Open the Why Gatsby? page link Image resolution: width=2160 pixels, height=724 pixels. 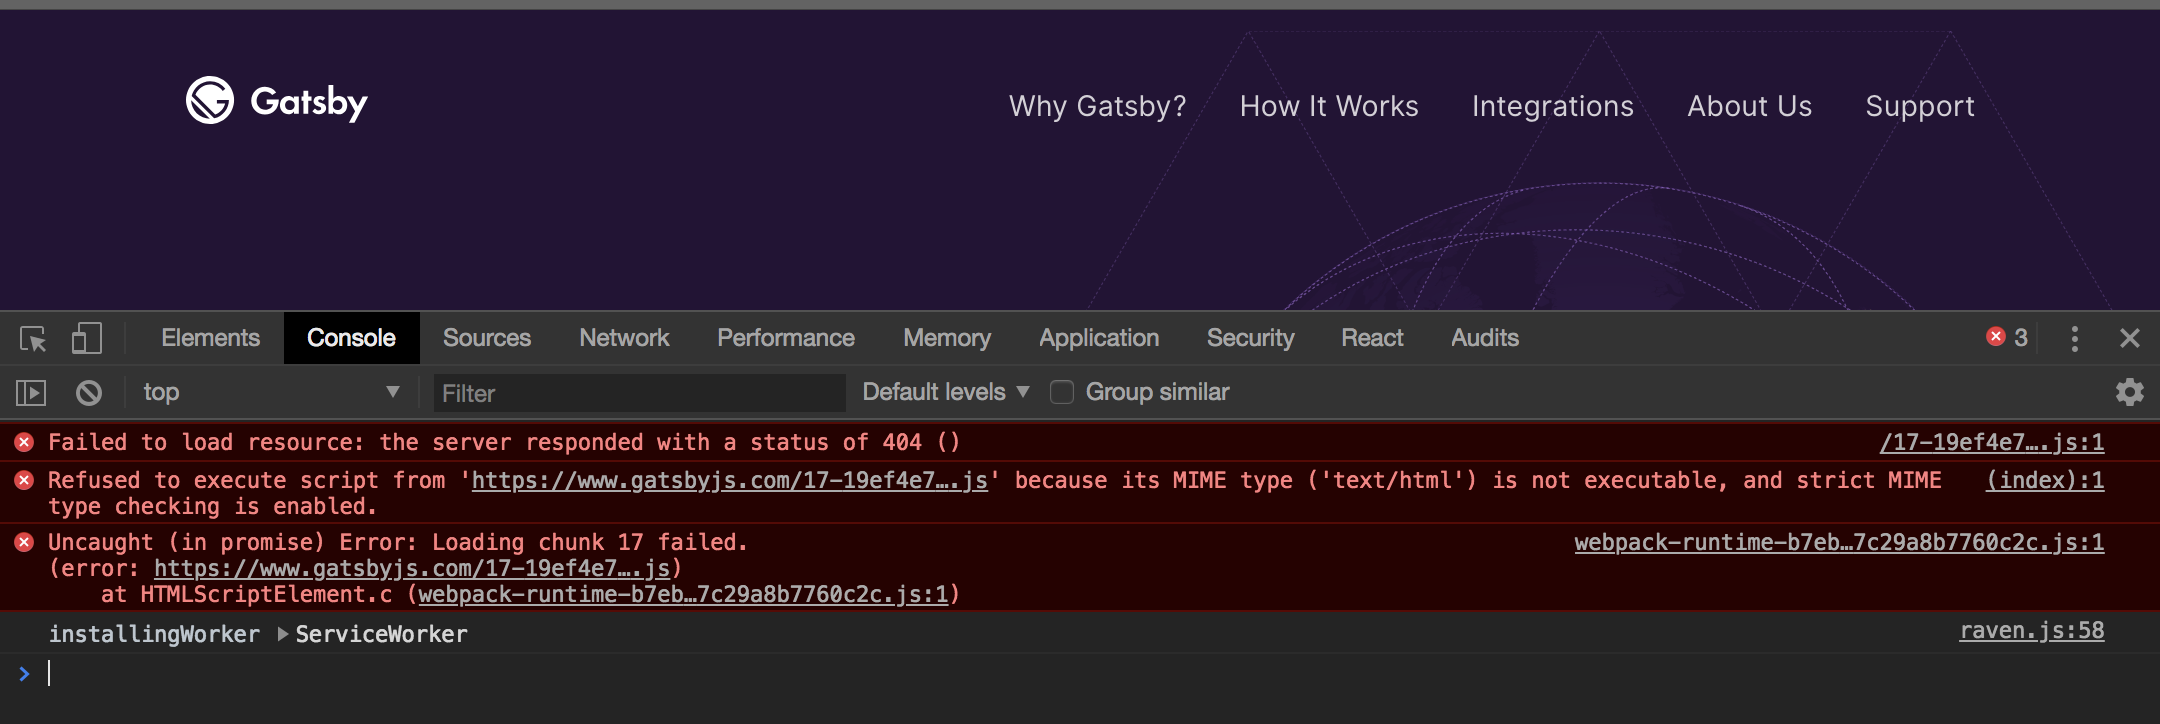[x=1097, y=106]
